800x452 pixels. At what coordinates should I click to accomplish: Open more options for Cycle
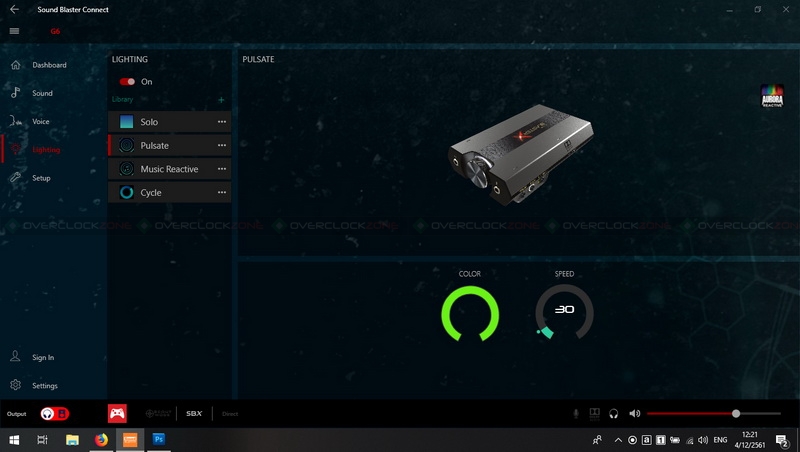tap(222, 192)
